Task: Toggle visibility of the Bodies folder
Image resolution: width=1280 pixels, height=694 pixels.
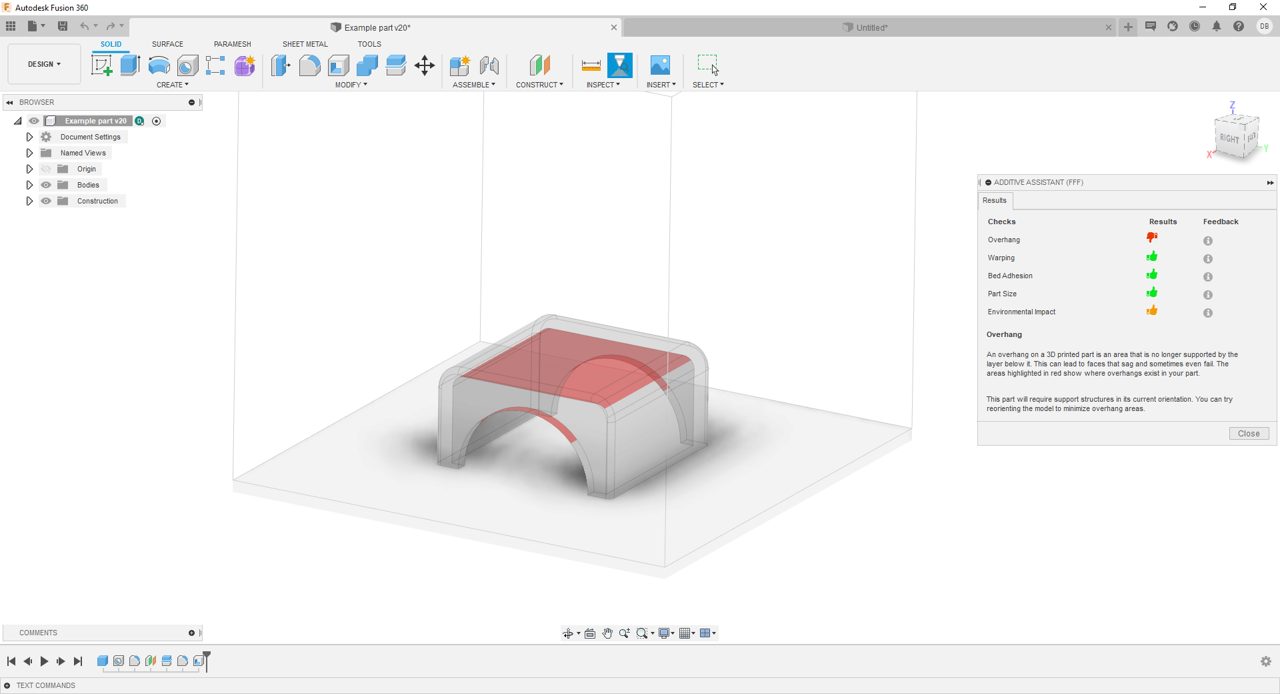Action: click(45, 185)
